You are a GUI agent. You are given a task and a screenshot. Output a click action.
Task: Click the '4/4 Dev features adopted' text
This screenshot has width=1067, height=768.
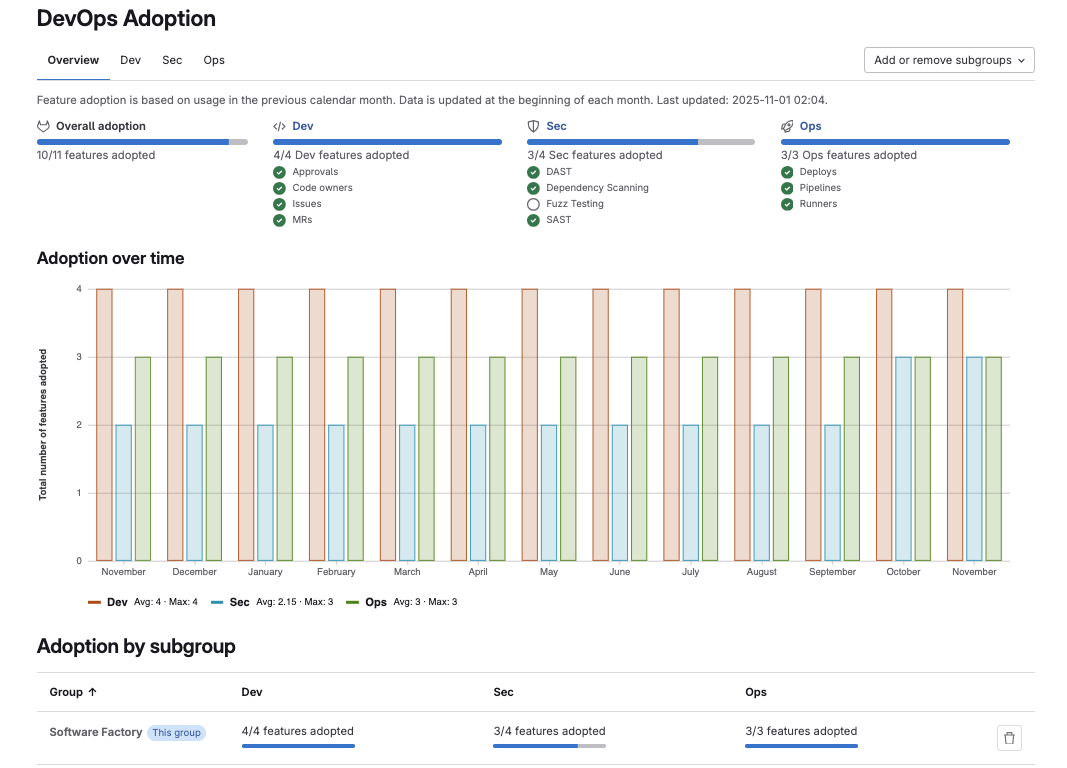point(341,155)
